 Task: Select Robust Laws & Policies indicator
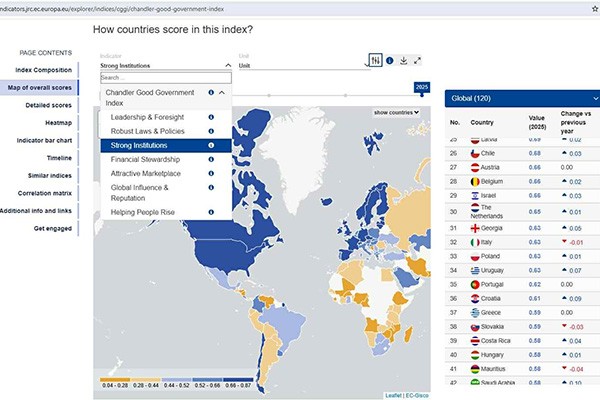pos(147,131)
